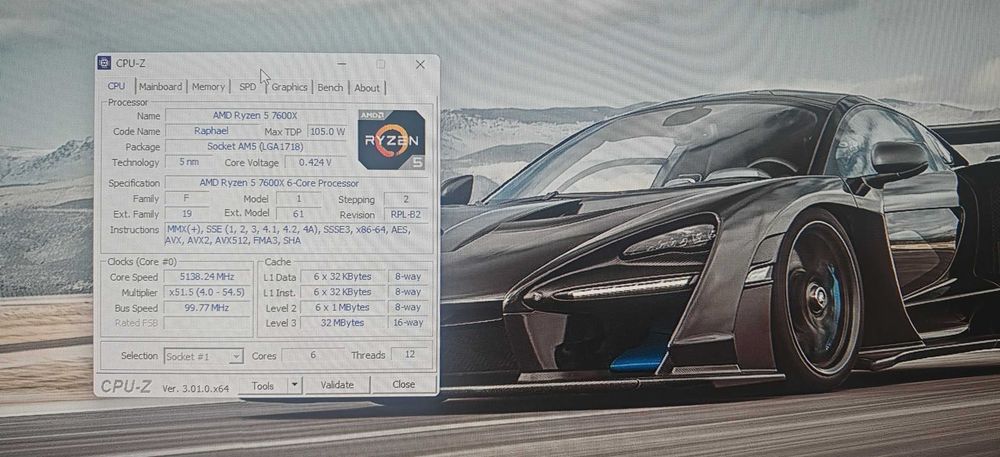The width and height of the screenshot is (1000, 457).
Task: Click the Code Name value Raphael
Action: pyautogui.click(x=212, y=131)
